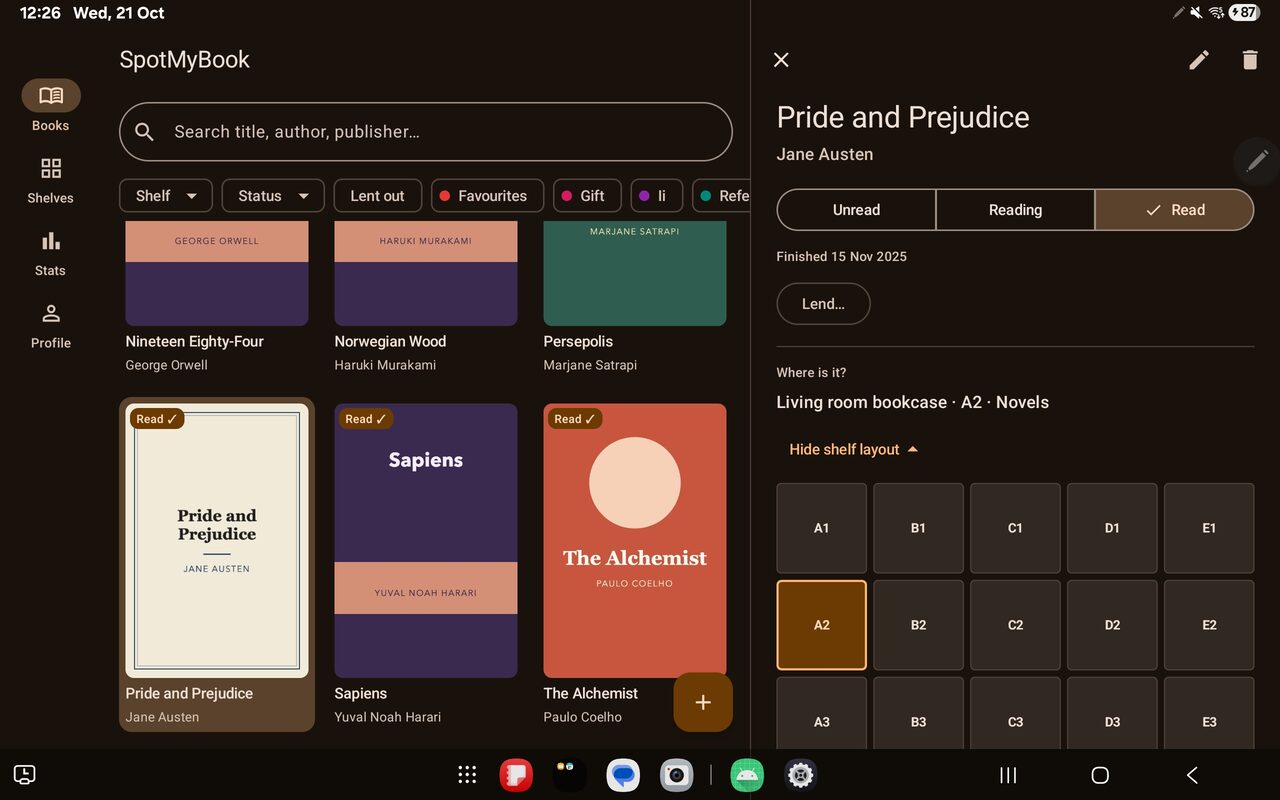Open the Stats bar chart icon
The width and height of the screenshot is (1280, 800).
(51, 241)
